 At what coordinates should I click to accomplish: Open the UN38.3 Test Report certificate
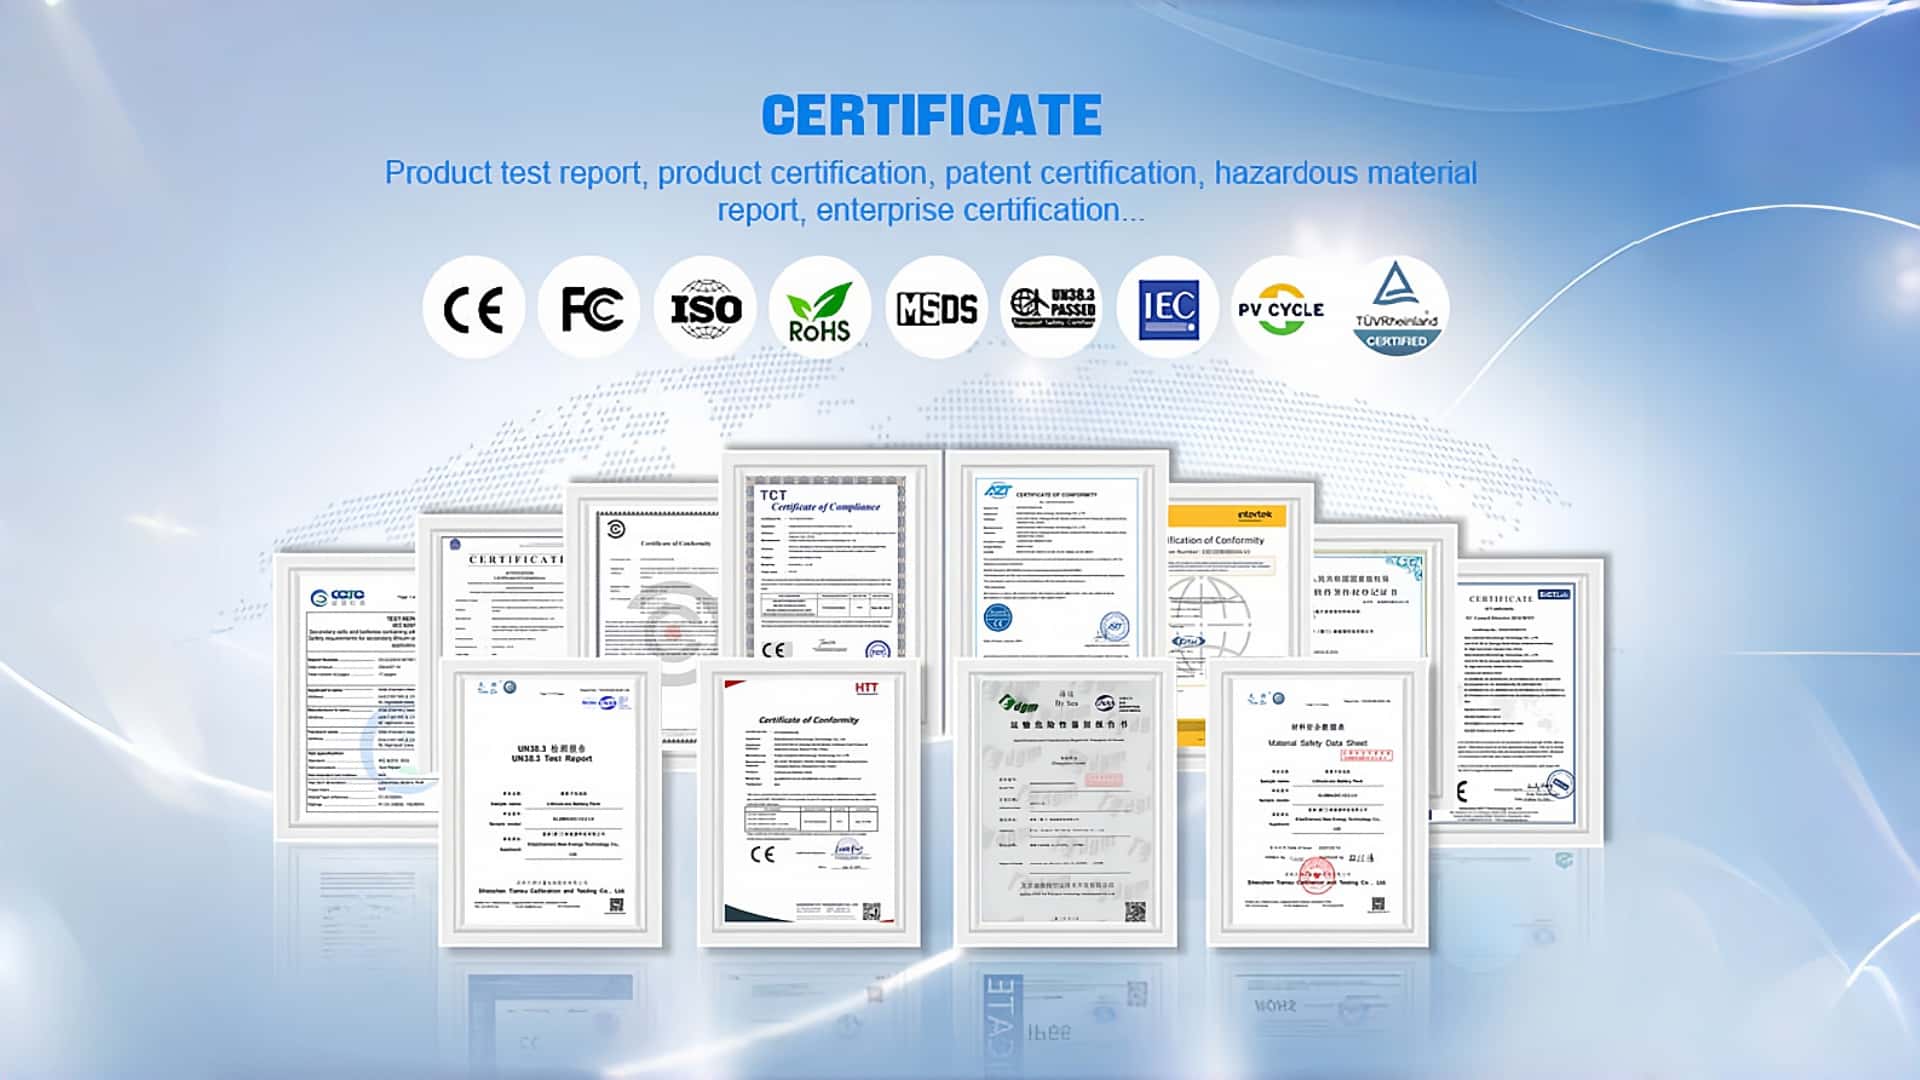(x=551, y=802)
